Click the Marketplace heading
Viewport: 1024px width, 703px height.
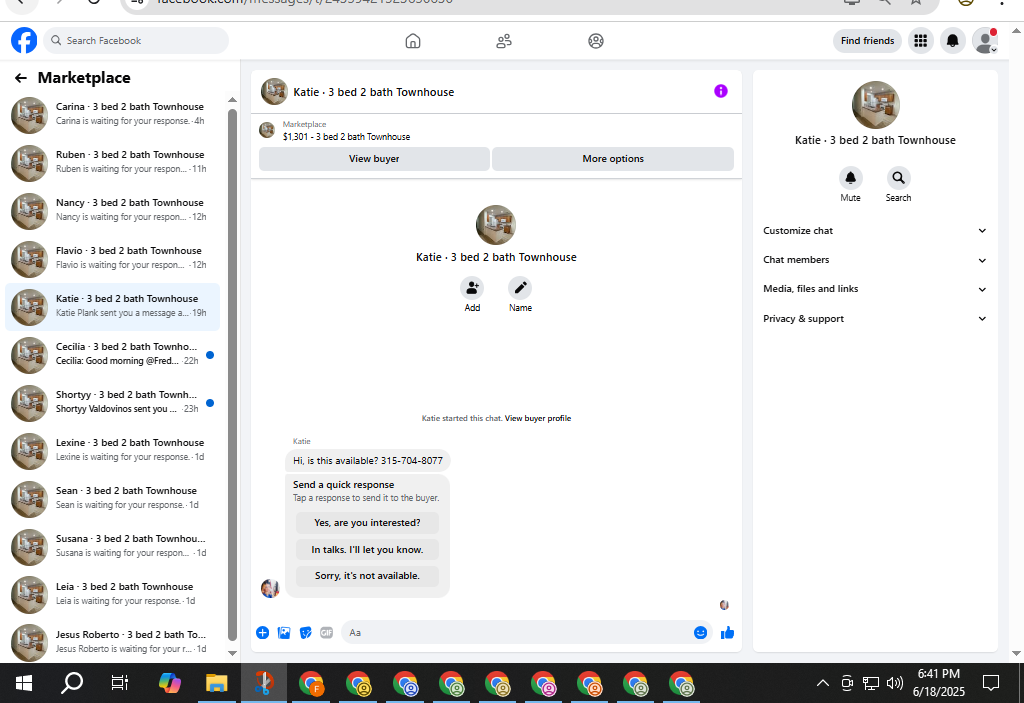(x=84, y=78)
